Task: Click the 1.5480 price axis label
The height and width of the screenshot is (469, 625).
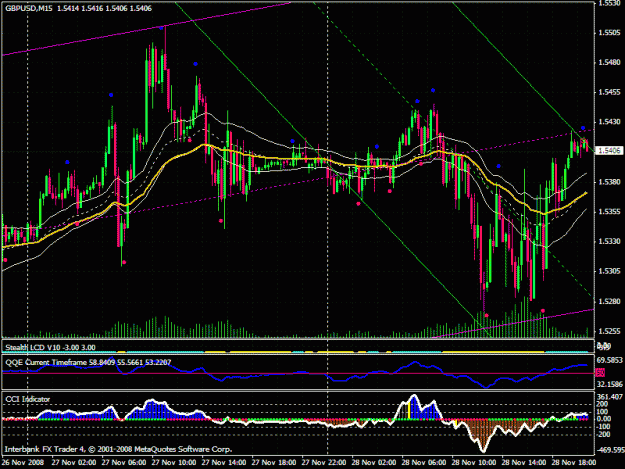Action: click(609, 63)
